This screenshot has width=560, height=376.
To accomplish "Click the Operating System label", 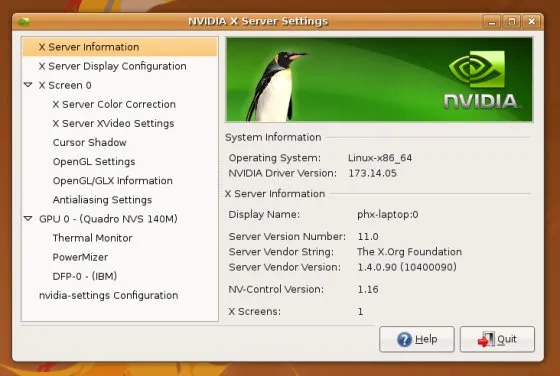I will coord(275,158).
